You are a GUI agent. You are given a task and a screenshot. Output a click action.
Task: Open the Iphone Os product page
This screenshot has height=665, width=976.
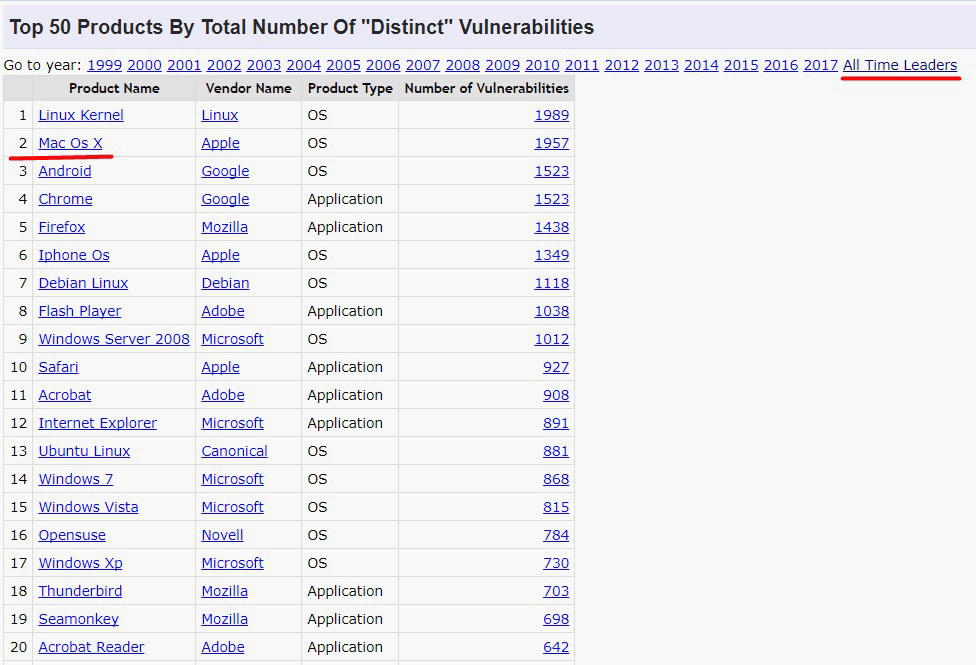[x=74, y=255]
